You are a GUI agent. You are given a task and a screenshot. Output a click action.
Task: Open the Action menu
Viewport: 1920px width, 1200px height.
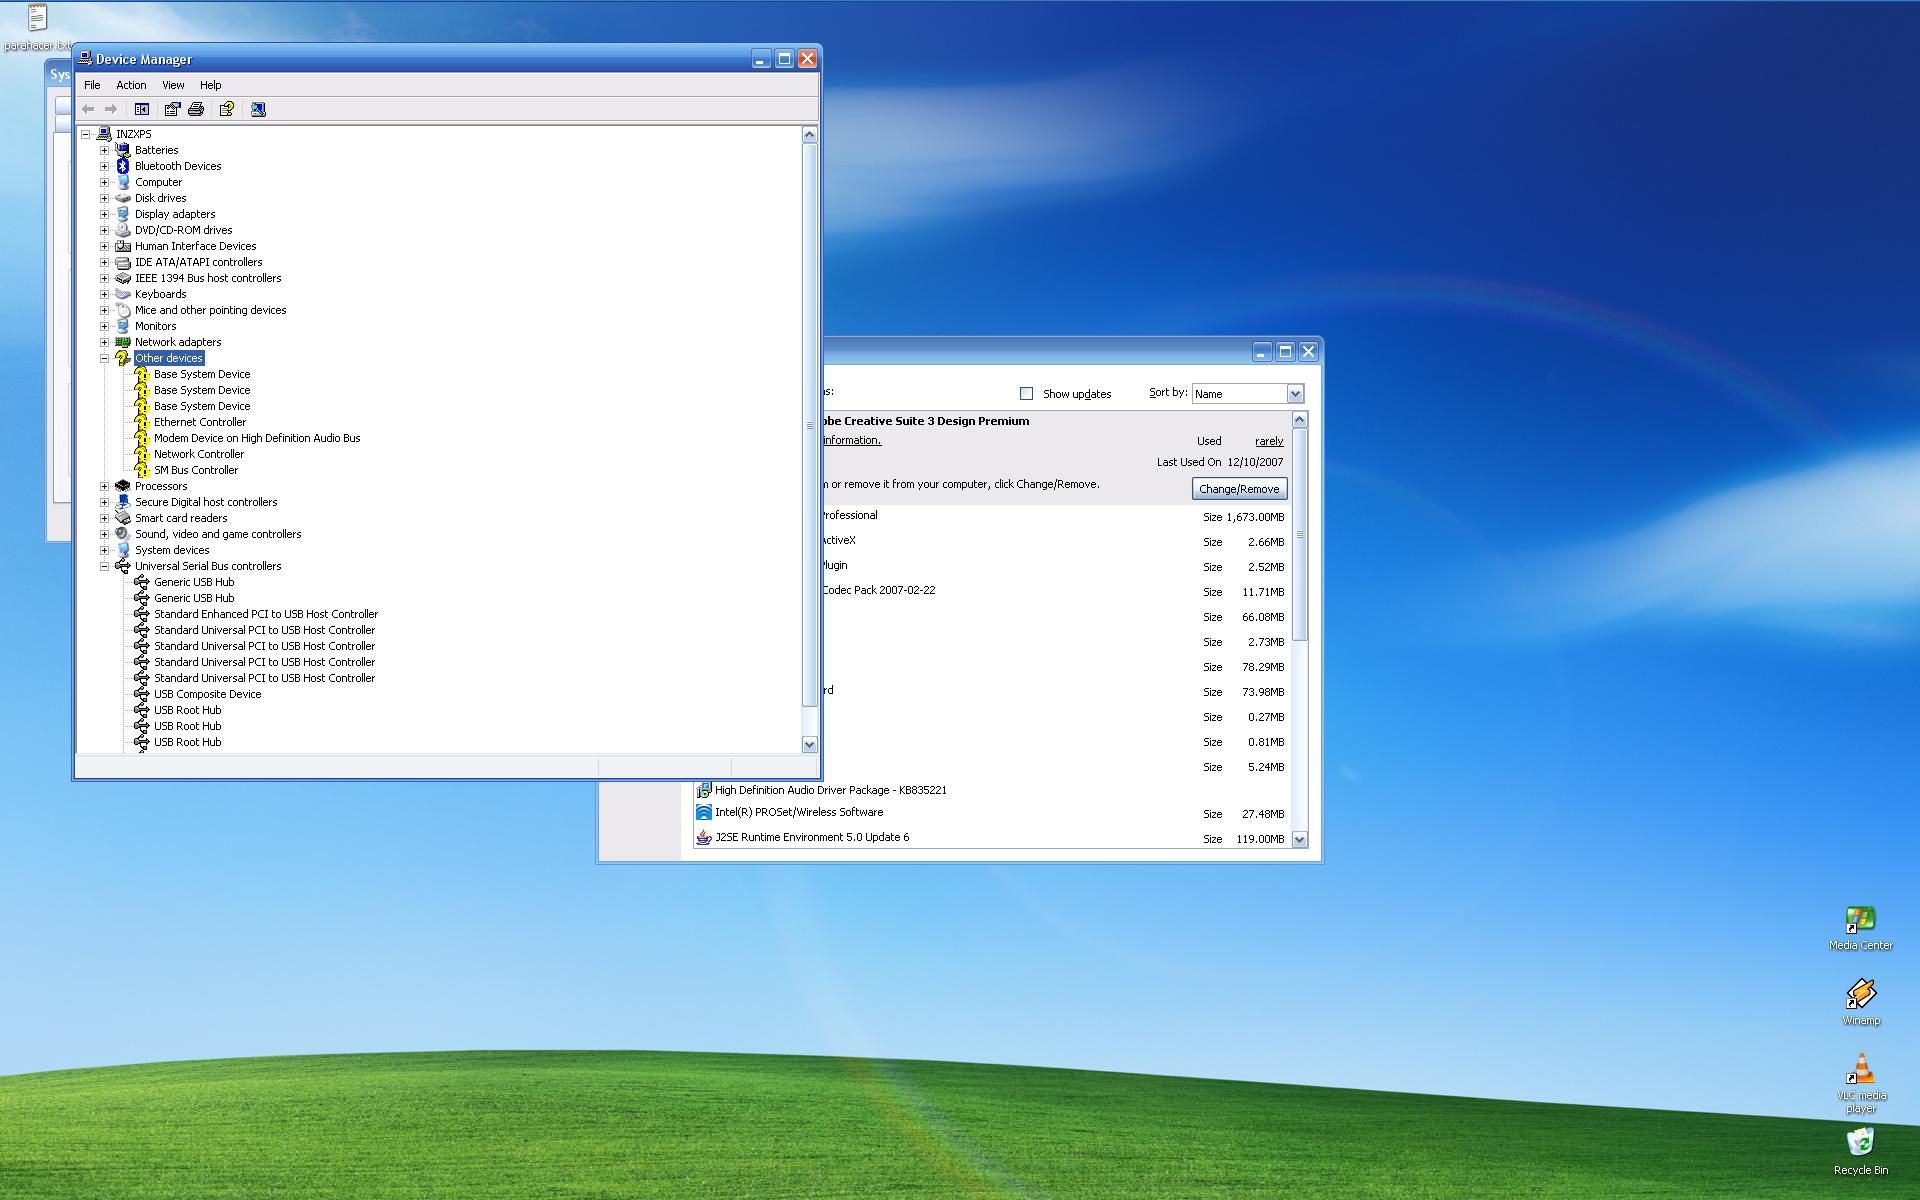[131, 85]
